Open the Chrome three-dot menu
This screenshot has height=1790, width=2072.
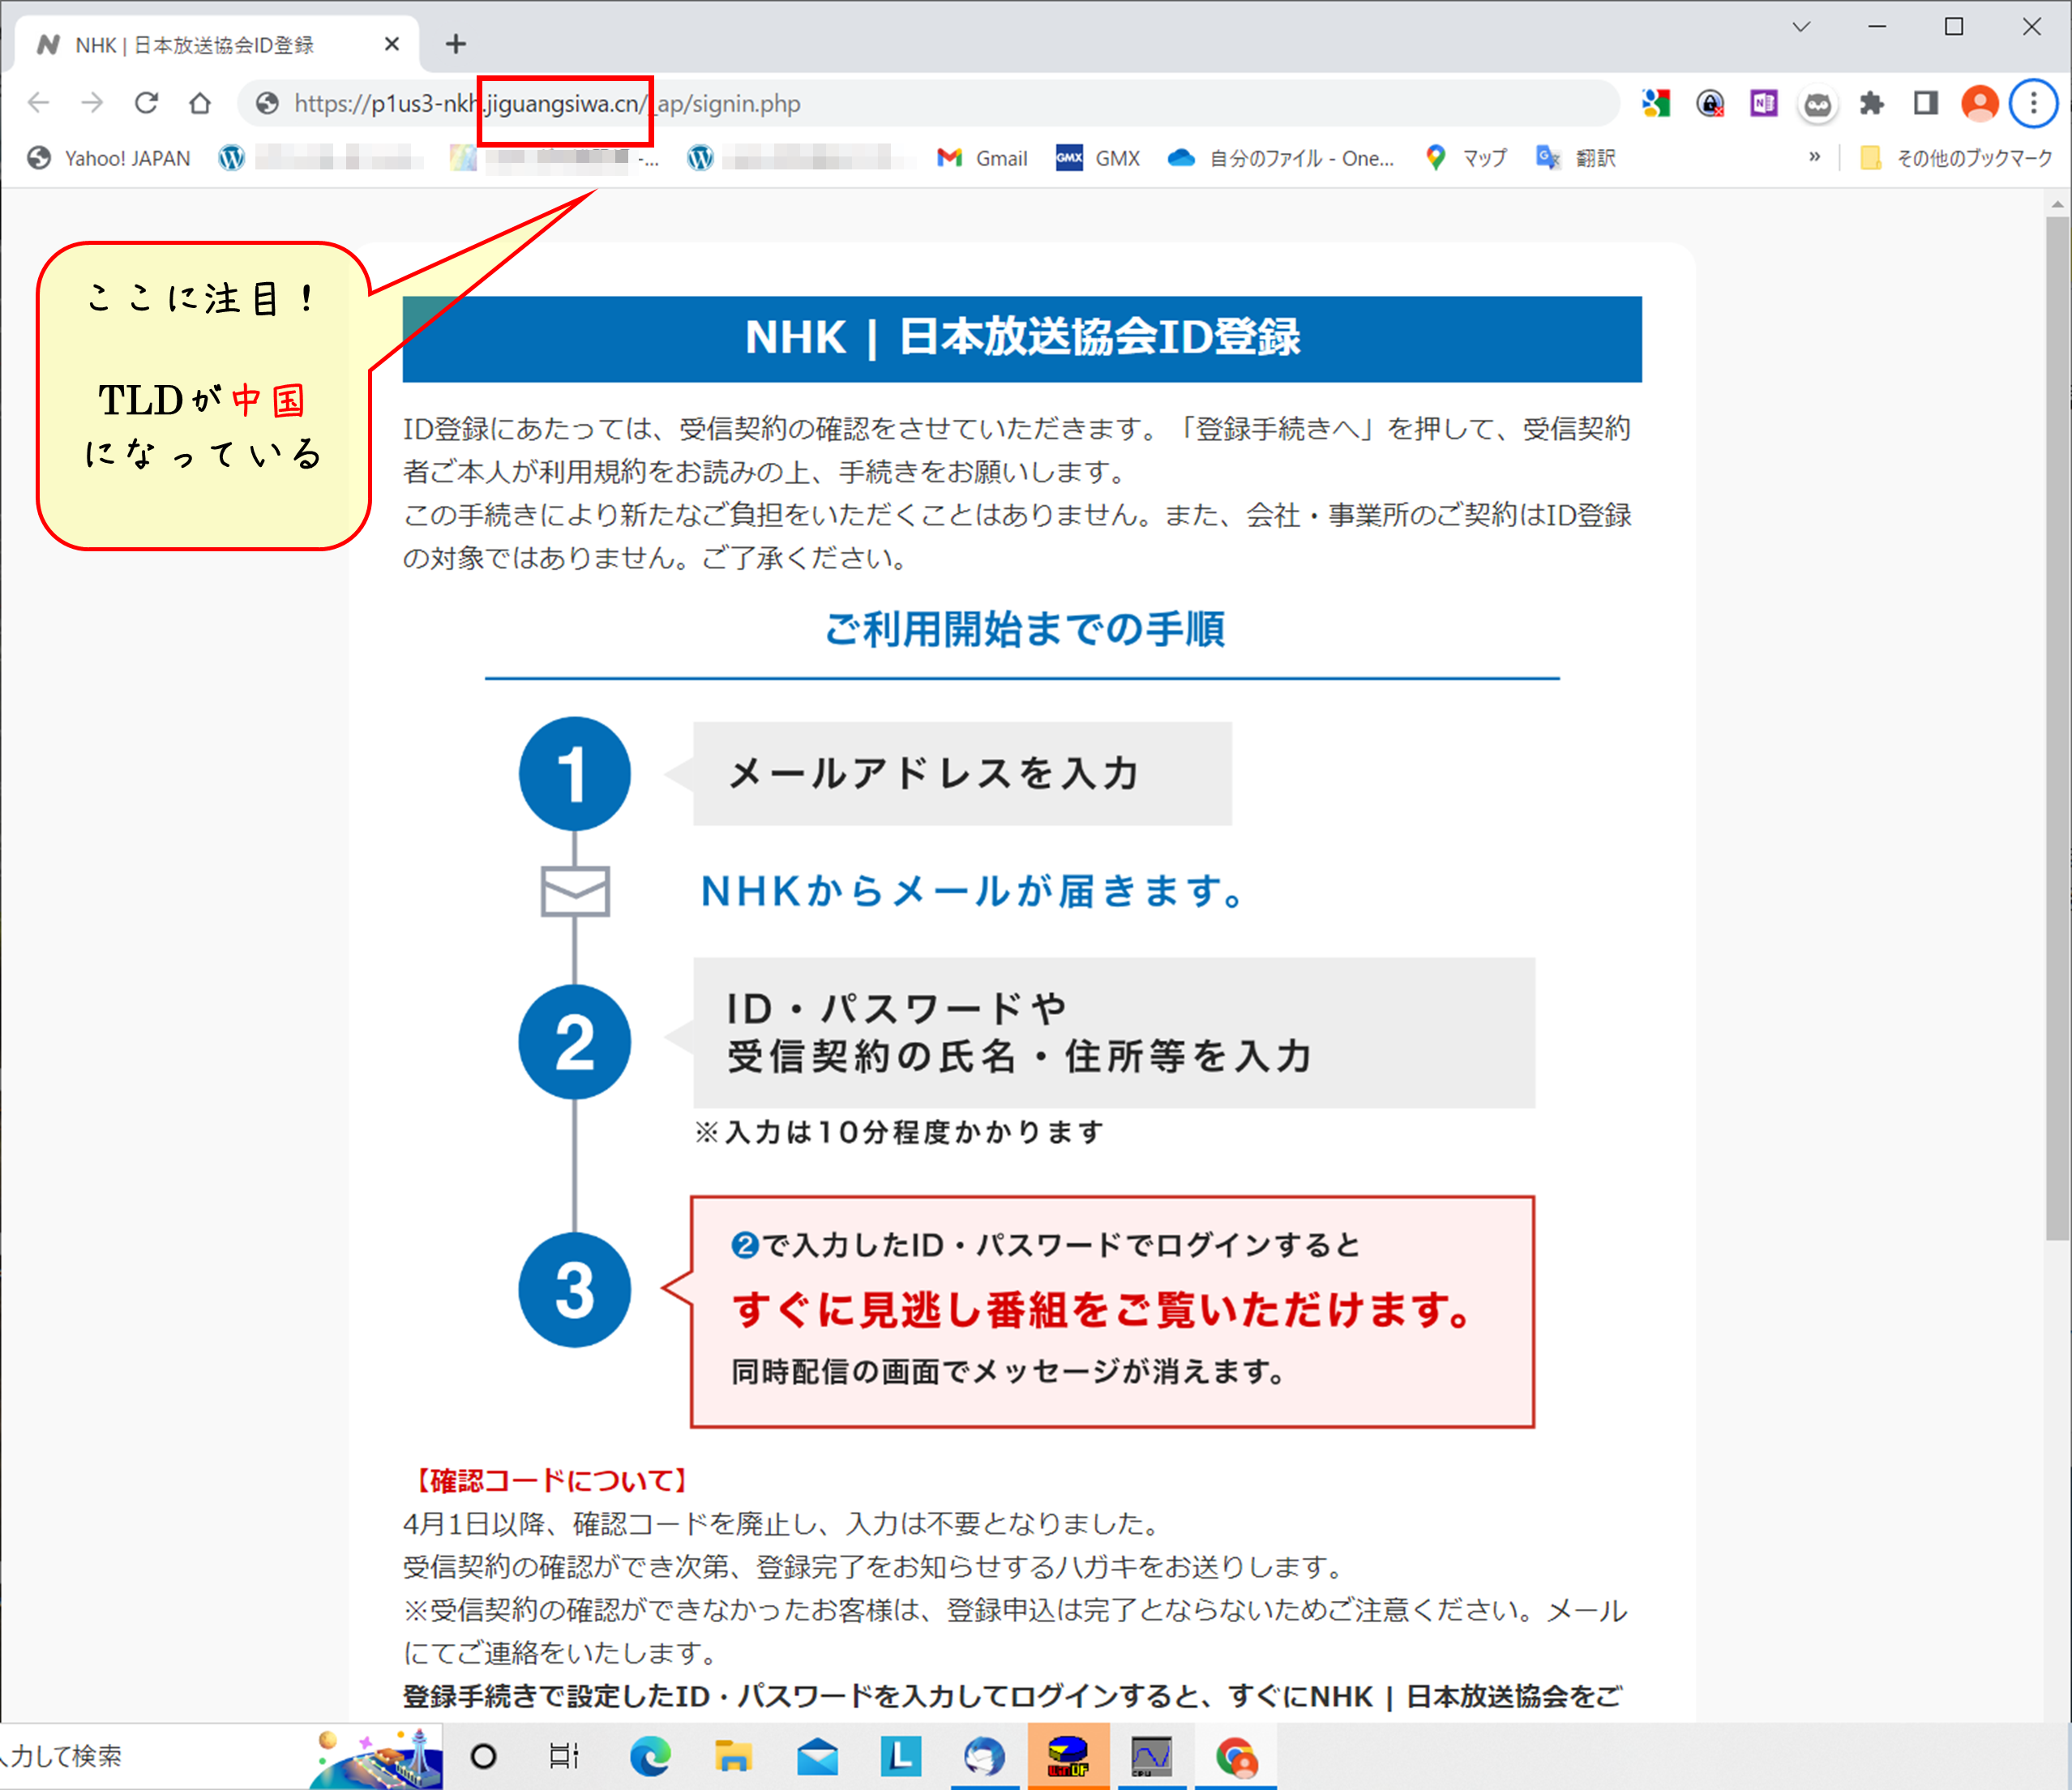click(2033, 103)
